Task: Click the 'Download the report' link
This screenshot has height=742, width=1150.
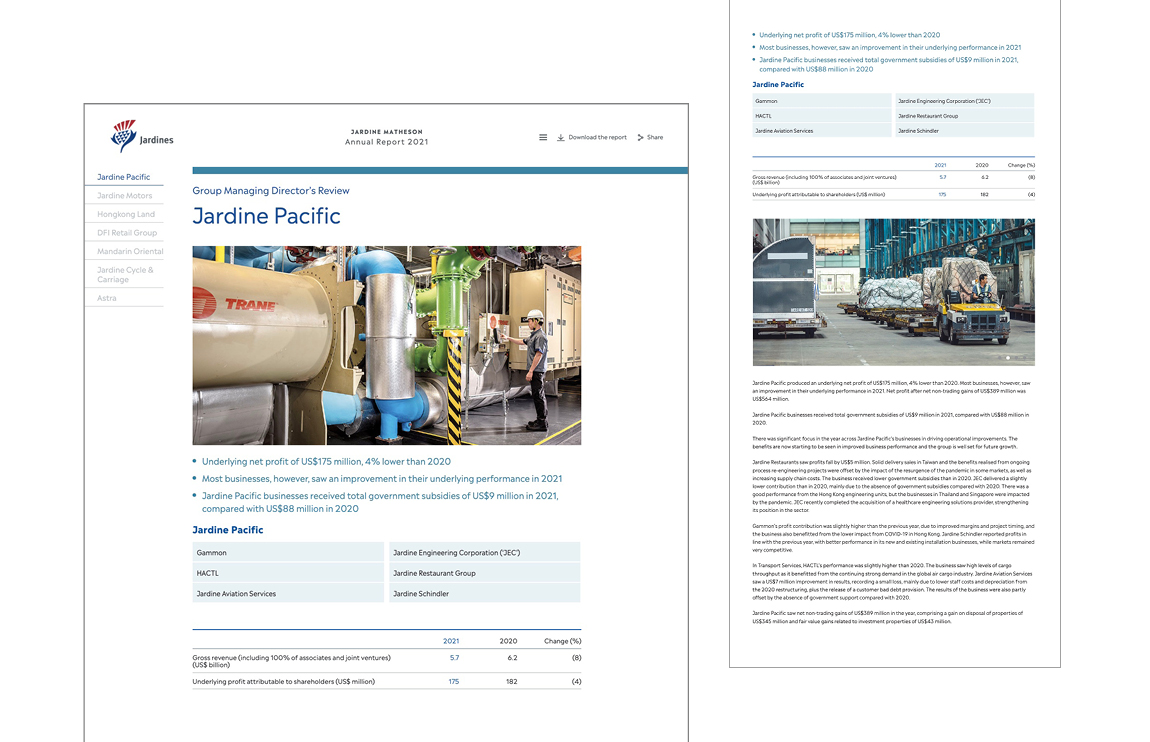Action: (597, 137)
